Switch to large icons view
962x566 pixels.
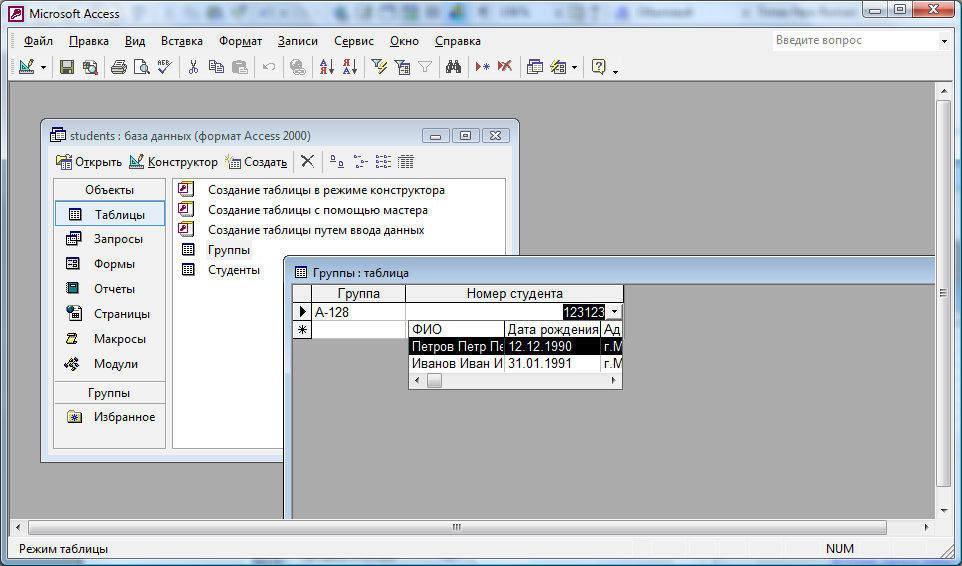337,161
